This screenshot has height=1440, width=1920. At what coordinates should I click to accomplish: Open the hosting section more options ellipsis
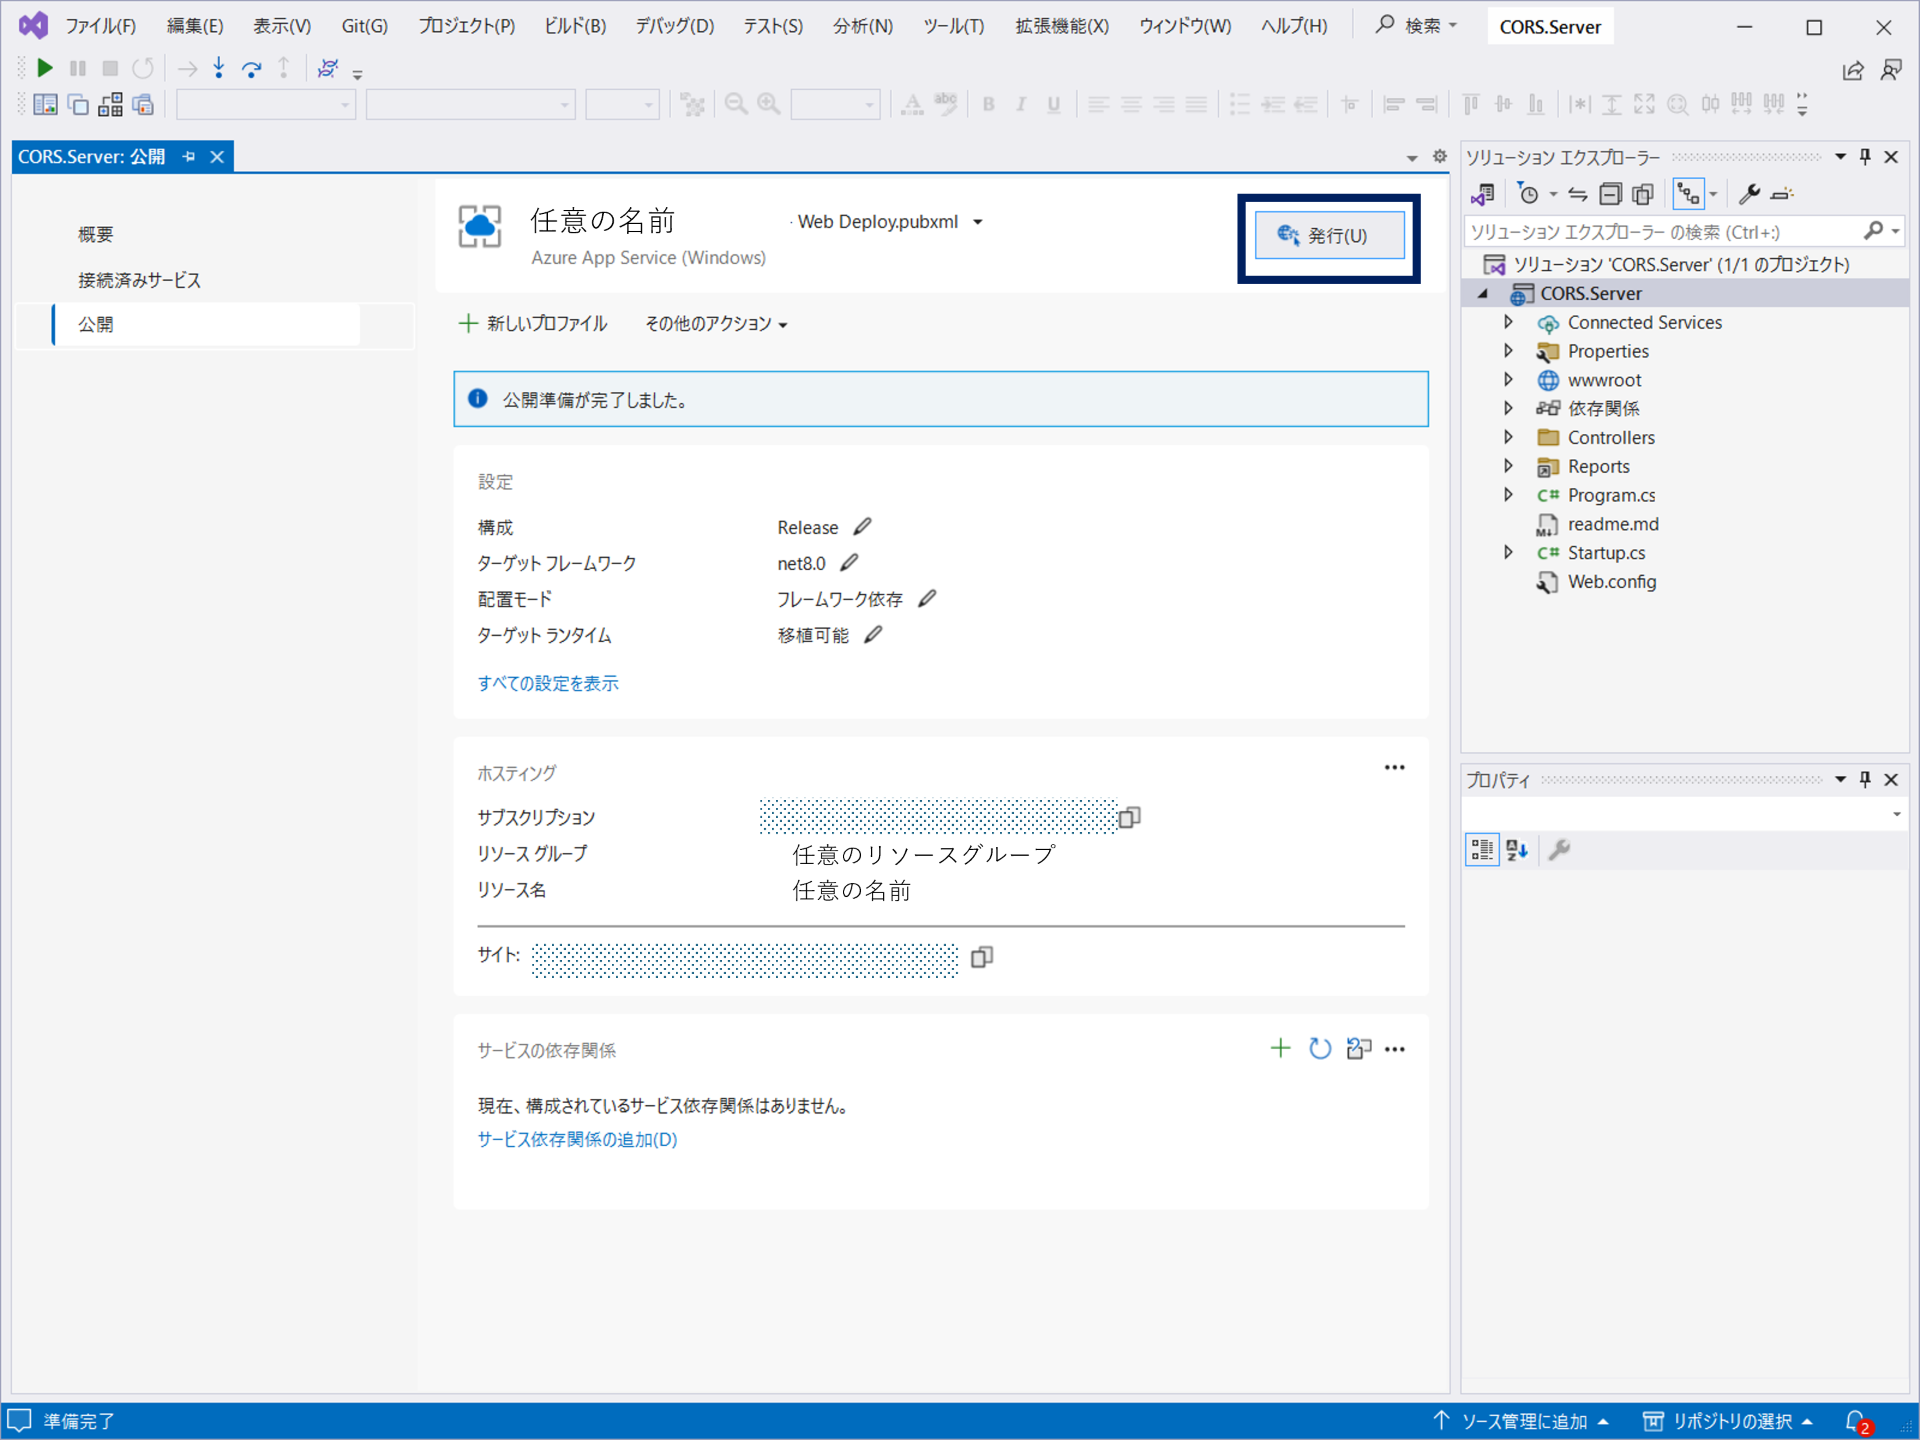(x=1394, y=768)
